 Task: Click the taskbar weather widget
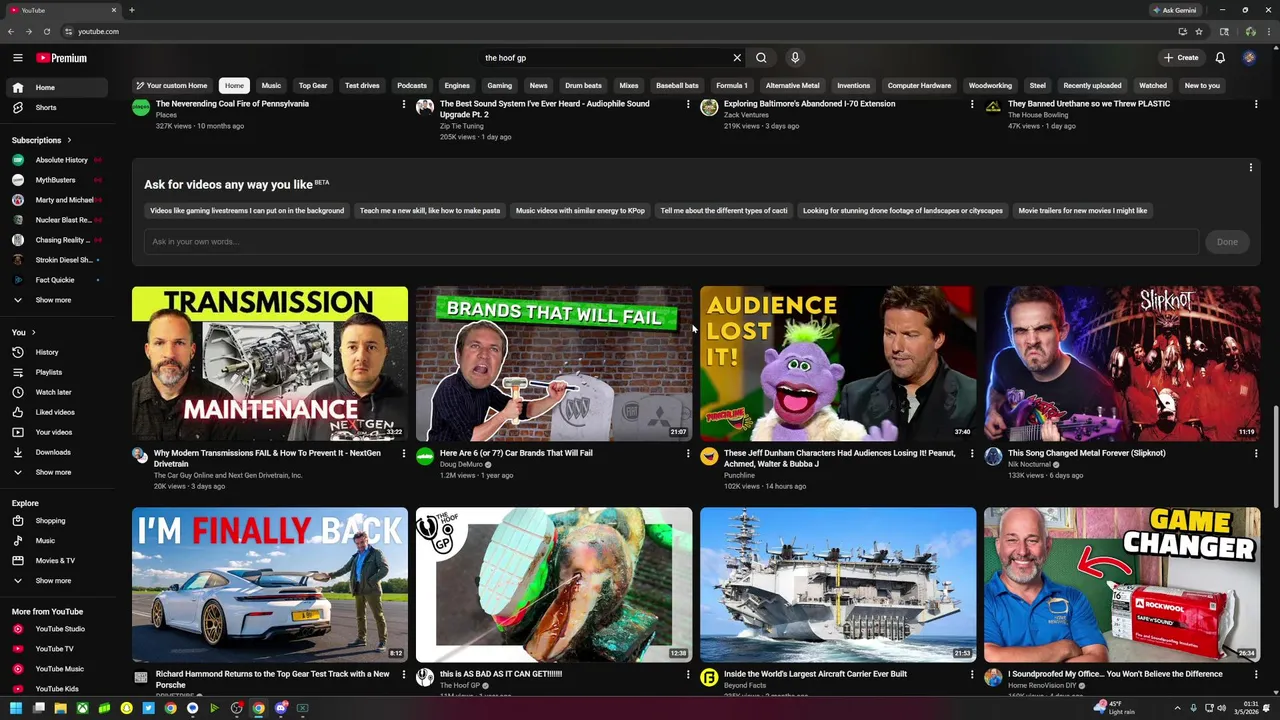click(1115, 708)
